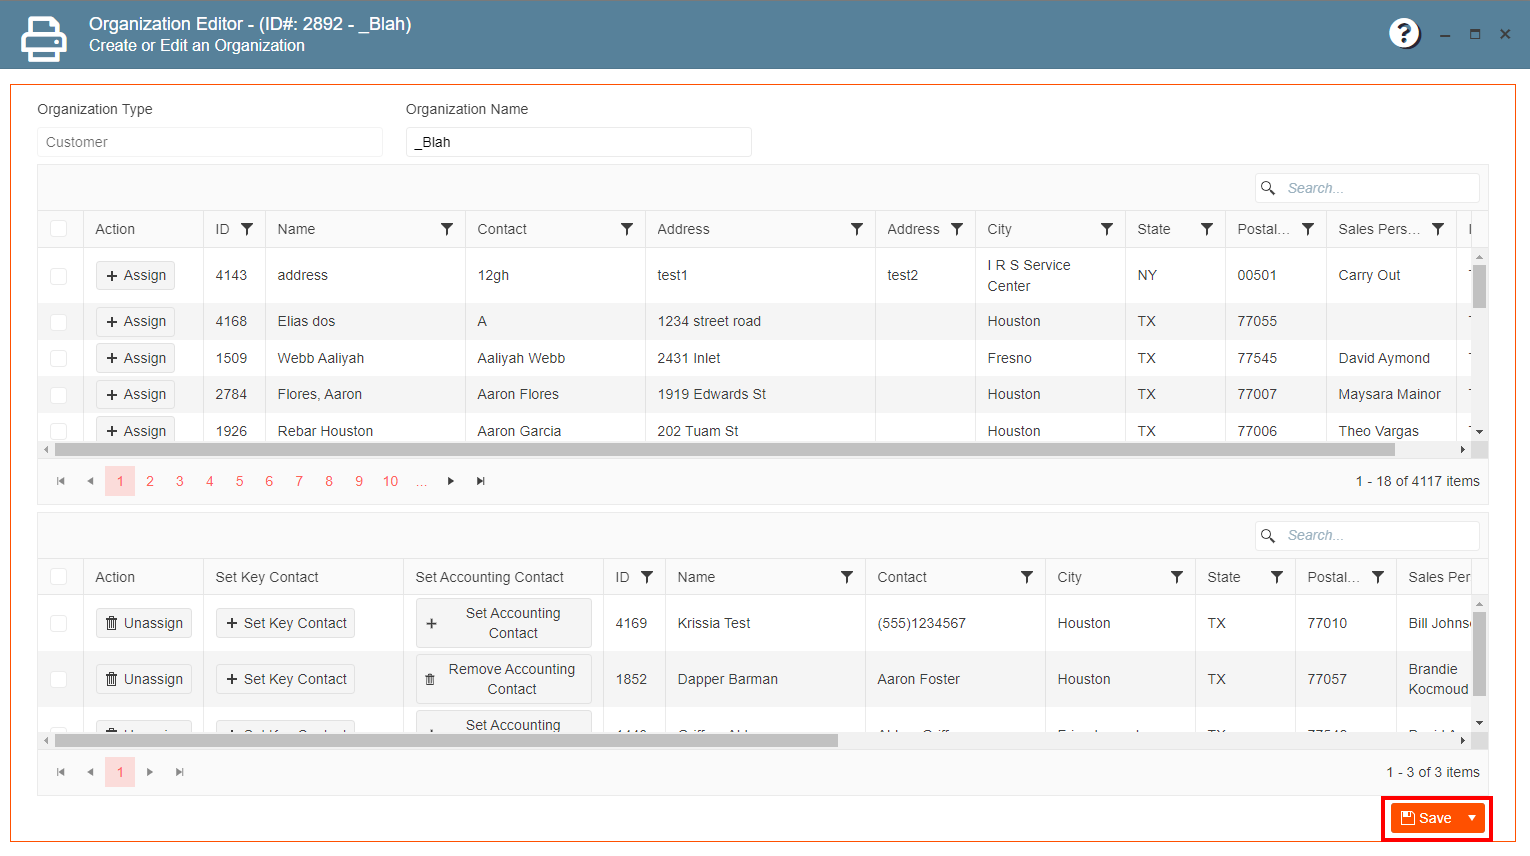The width and height of the screenshot is (1530, 856).
Task: Set Key Contact for Dapper Barman
Action: coord(286,679)
